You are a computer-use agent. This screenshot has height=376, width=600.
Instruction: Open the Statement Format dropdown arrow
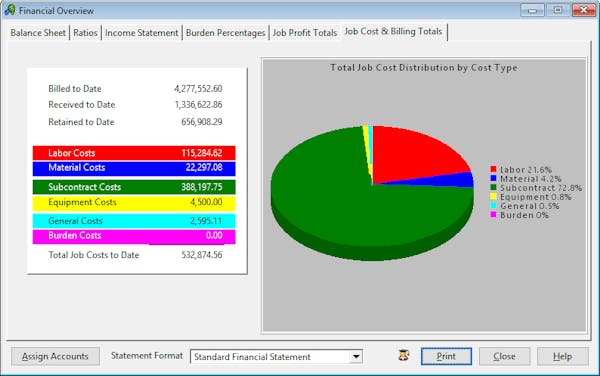coord(356,357)
